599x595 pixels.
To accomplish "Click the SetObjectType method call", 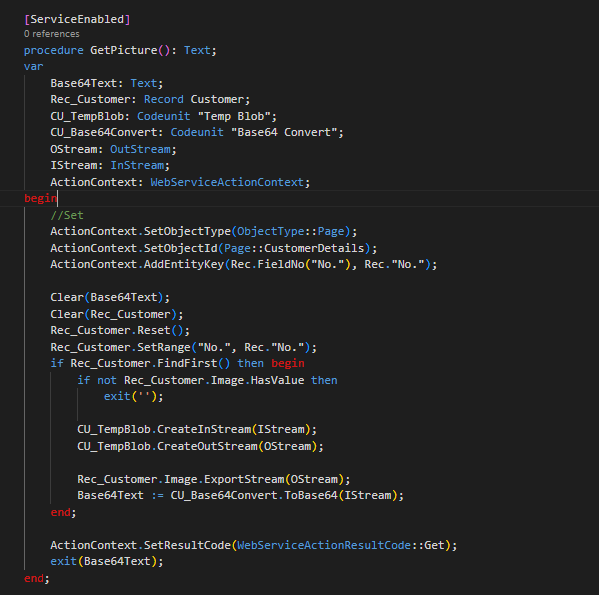I will pos(187,231).
